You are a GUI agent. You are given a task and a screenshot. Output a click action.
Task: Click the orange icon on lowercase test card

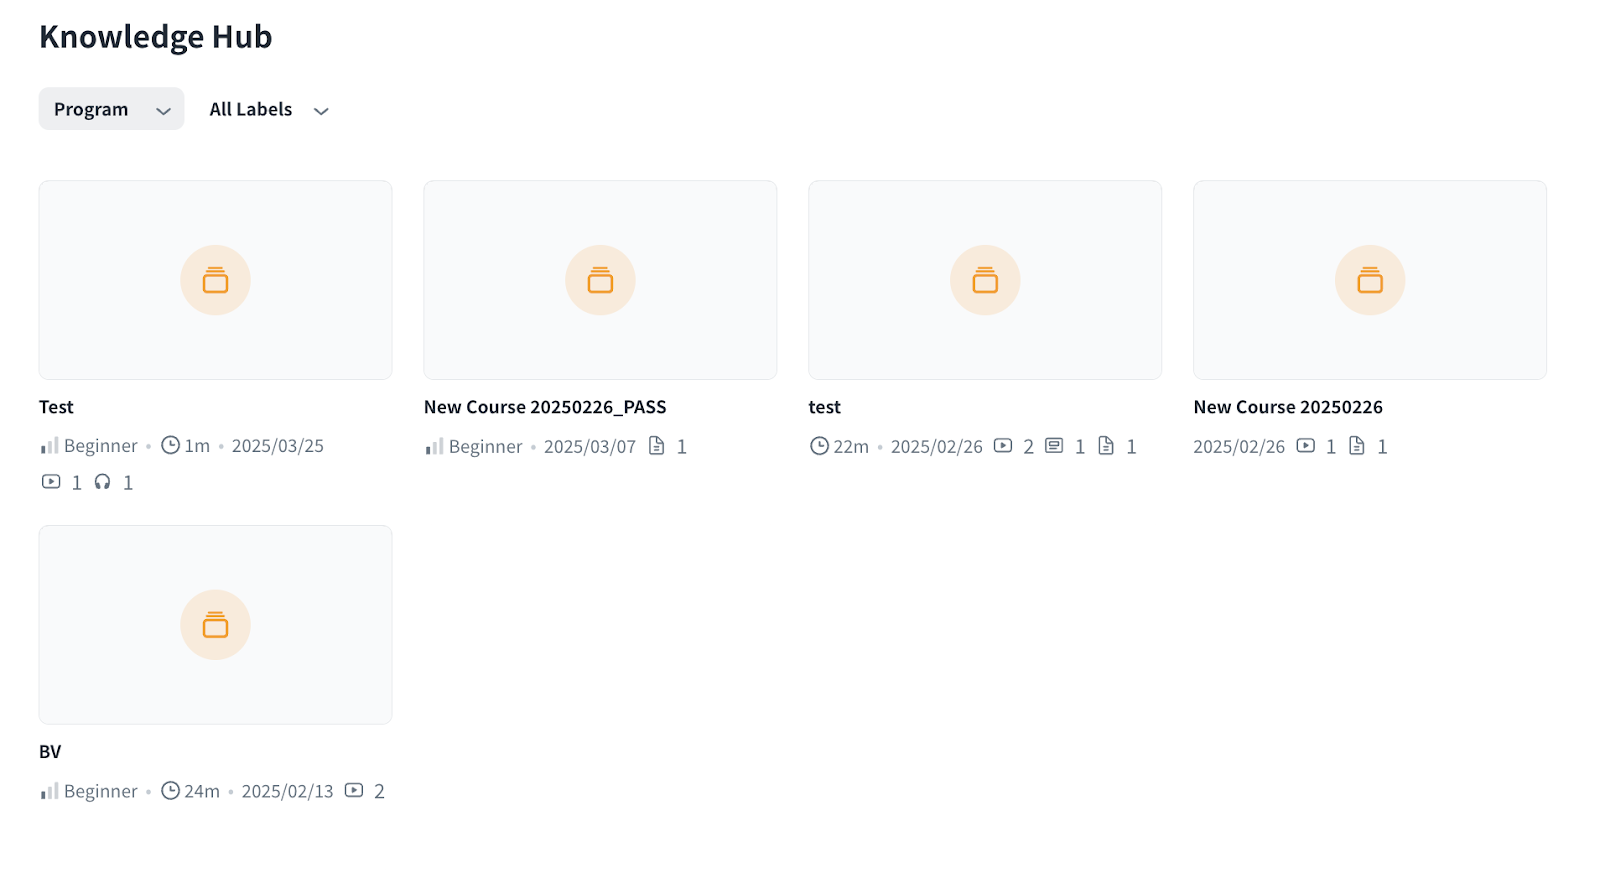(x=985, y=280)
